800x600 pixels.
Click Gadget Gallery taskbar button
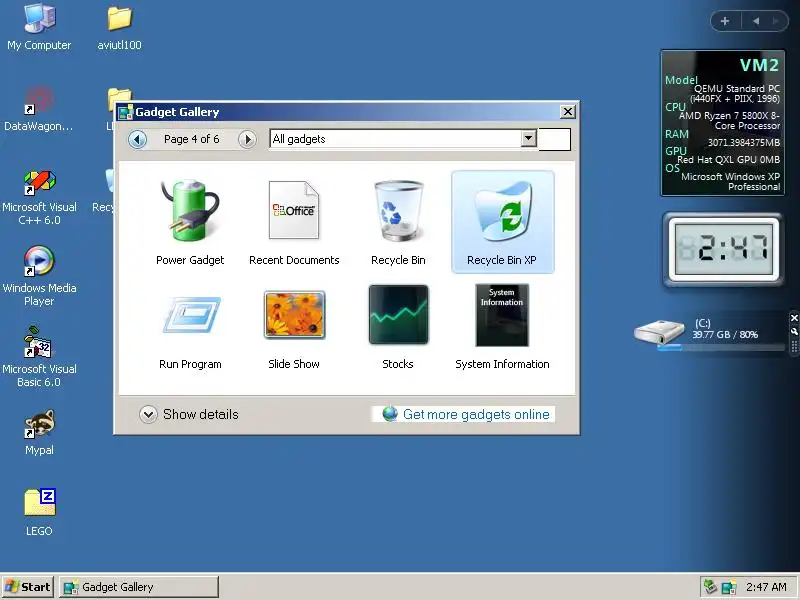tap(139, 587)
